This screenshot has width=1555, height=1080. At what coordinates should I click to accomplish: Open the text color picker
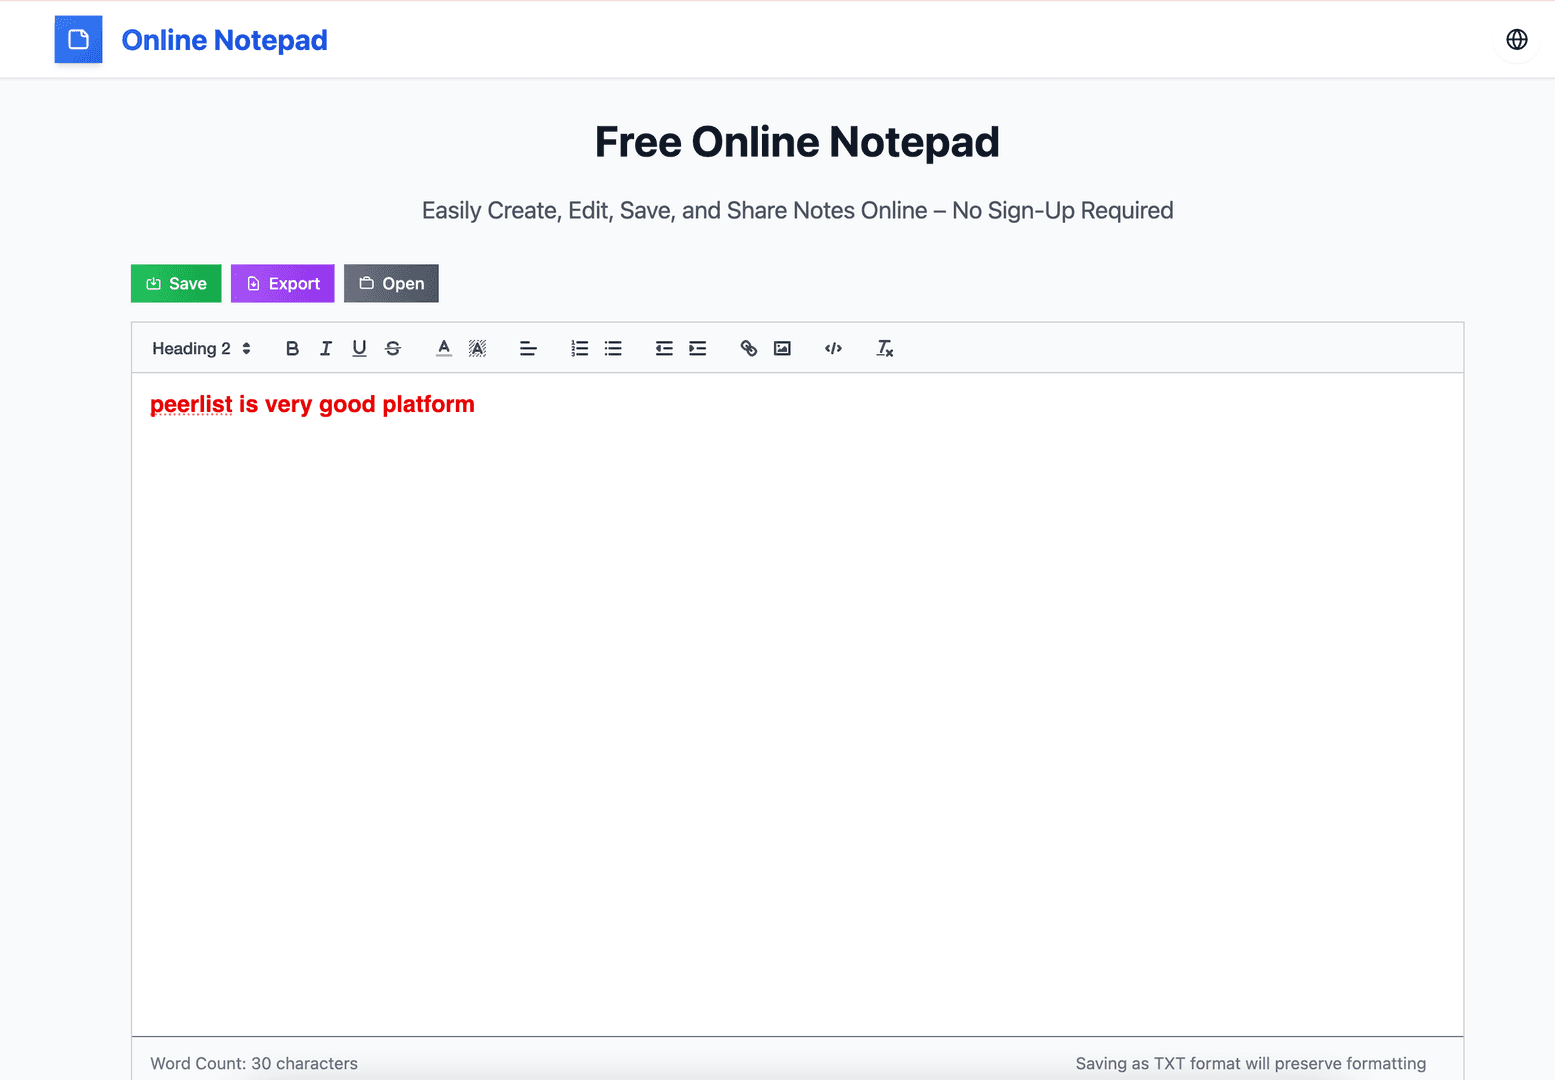tap(444, 348)
